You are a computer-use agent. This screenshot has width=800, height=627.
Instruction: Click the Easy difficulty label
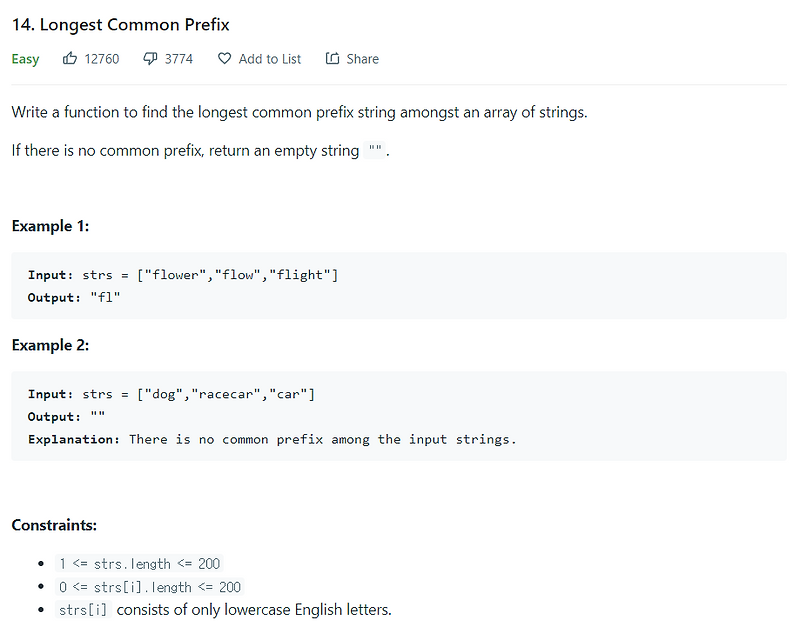coord(25,59)
